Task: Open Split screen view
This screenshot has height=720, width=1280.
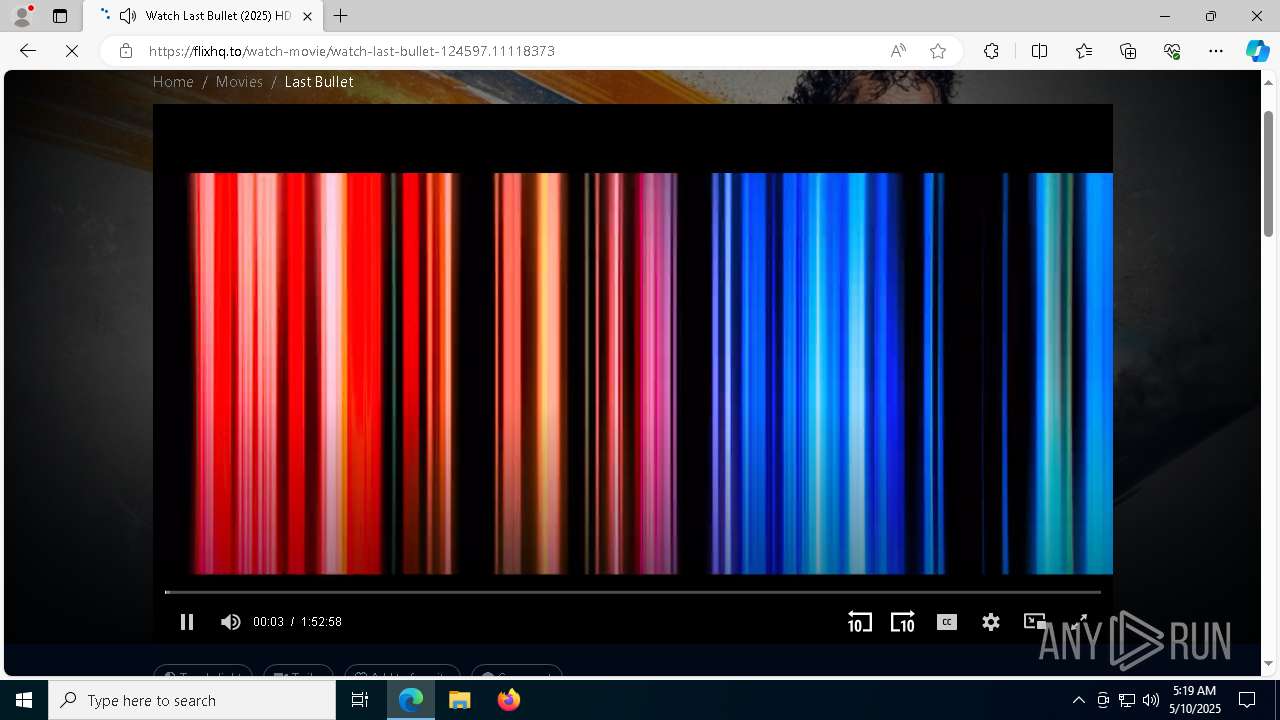Action: (1039, 51)
